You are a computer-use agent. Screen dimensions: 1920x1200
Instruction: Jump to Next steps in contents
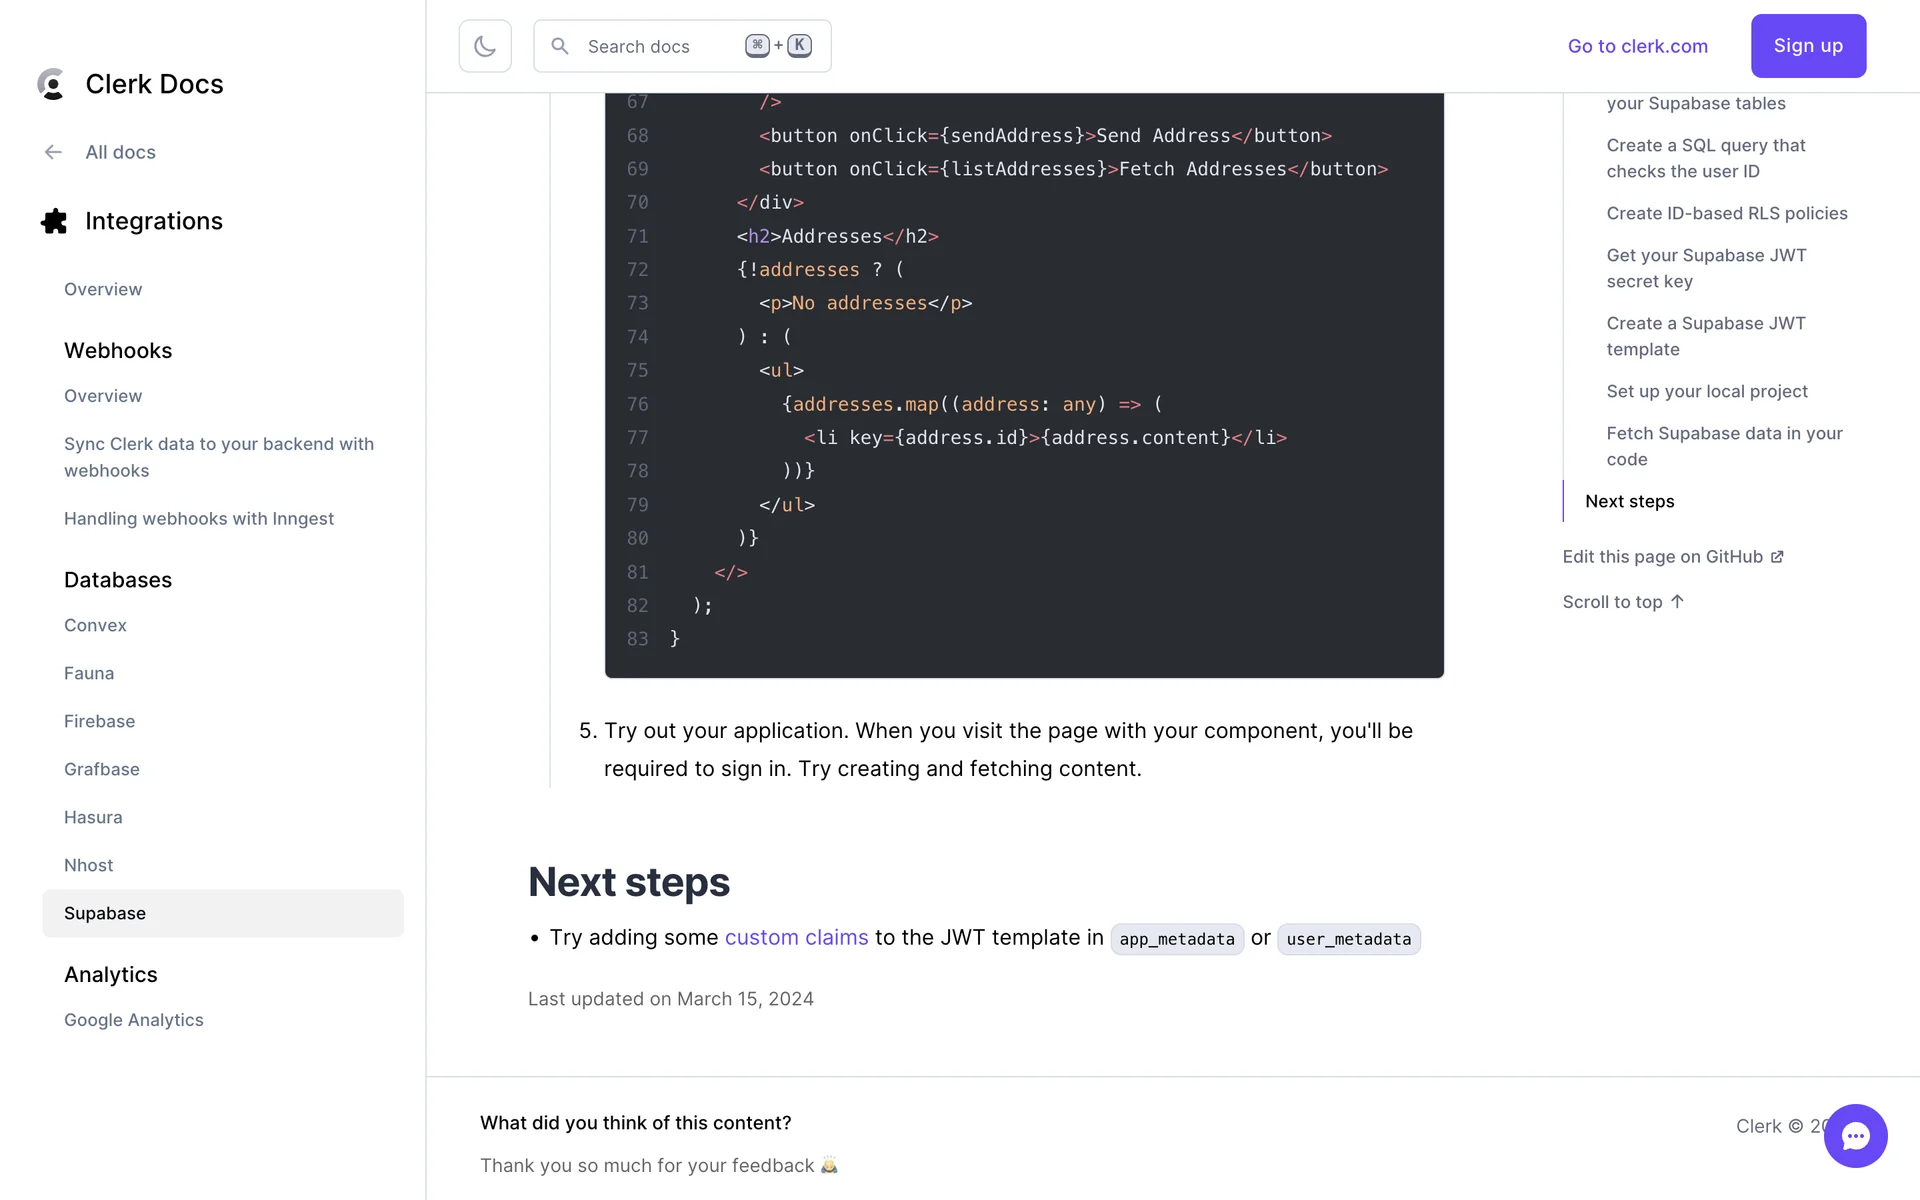pyautogui.click(x=1629, y=501)
